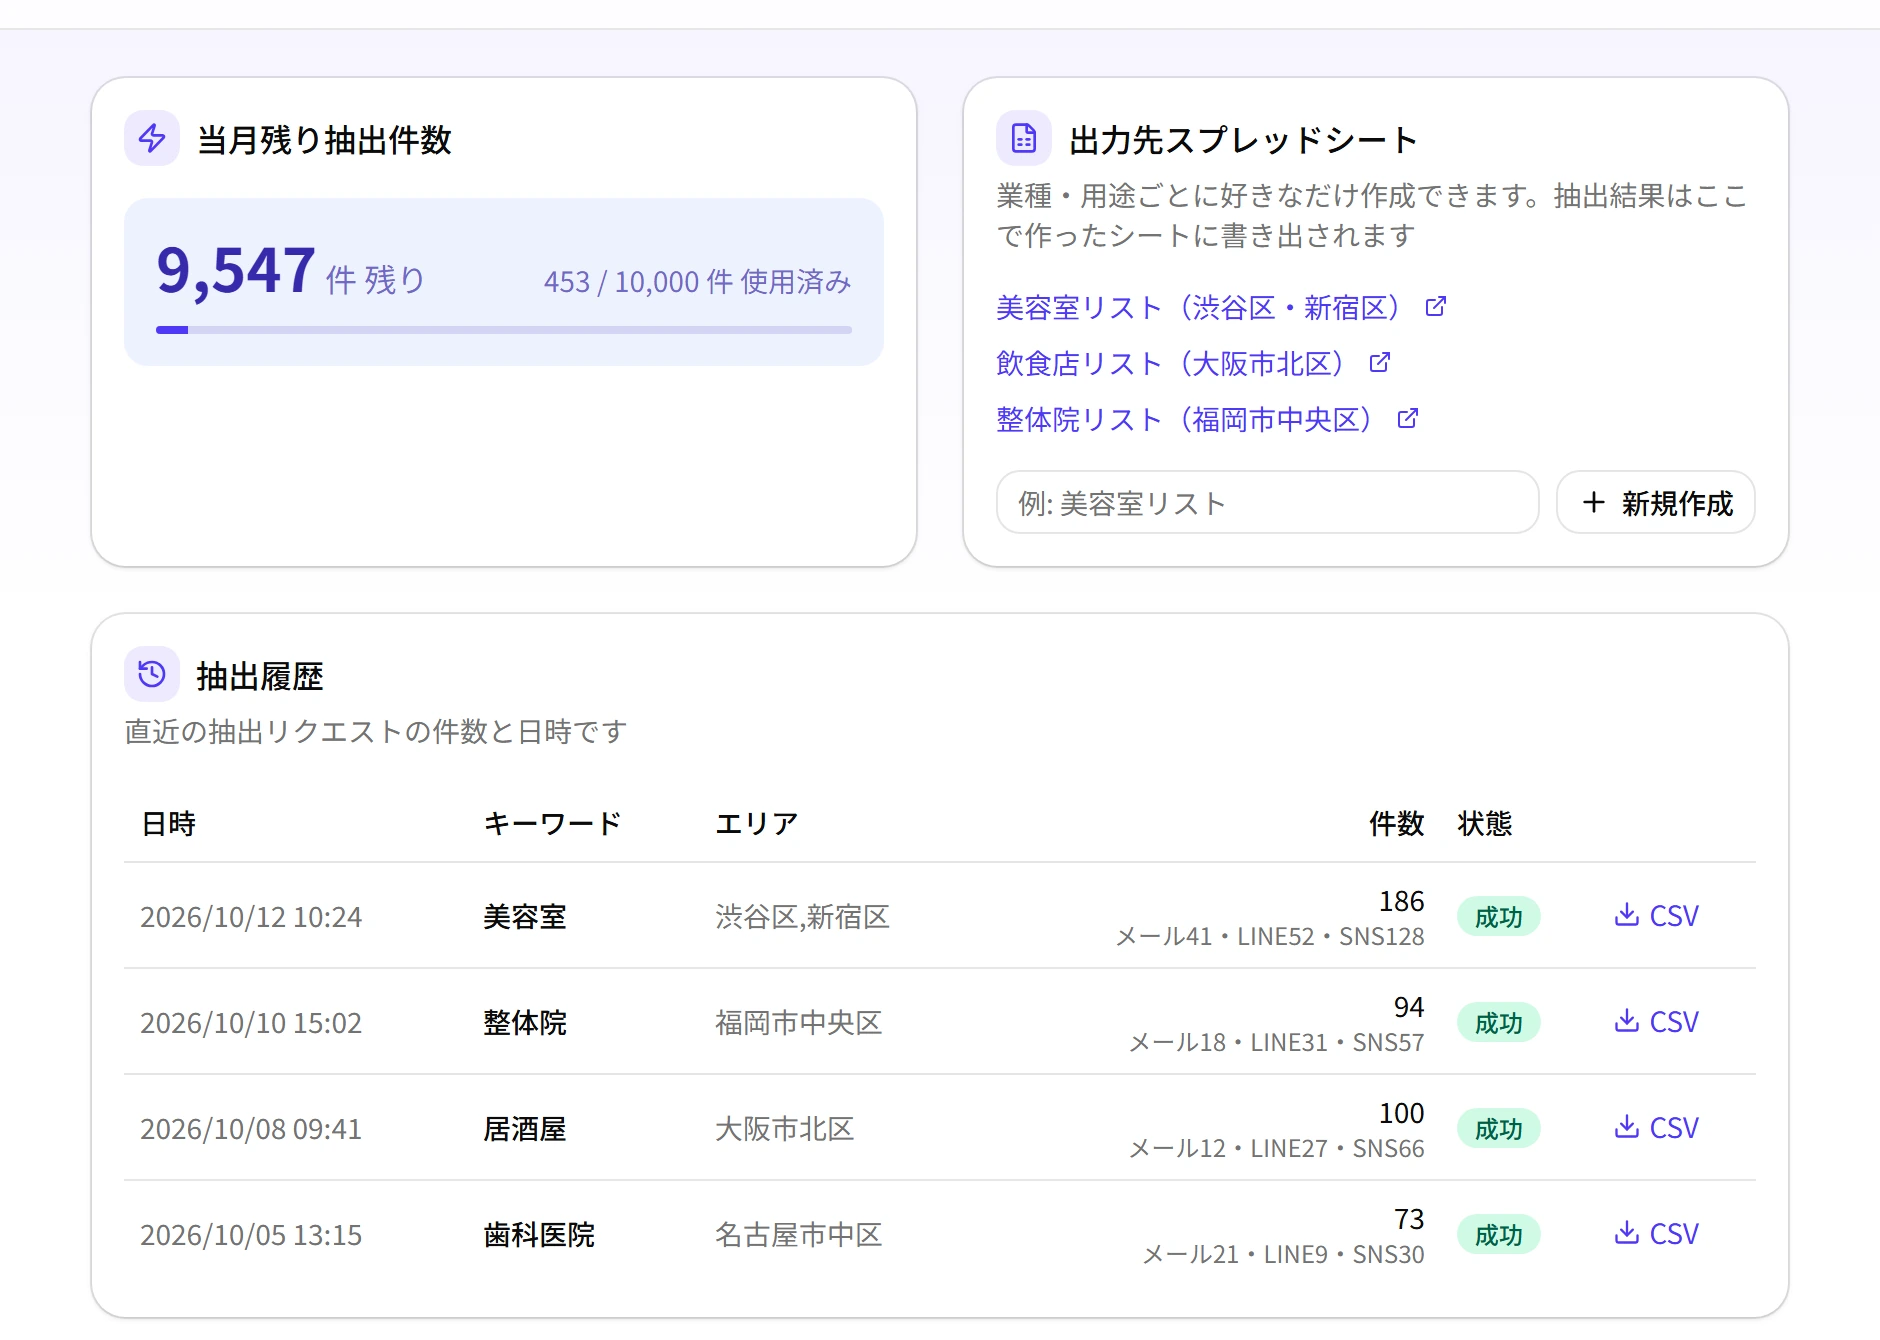Select the 2026/10/12 10:24 date cell
The height and width of the screenshot is (1340, 1880).
click(x=251, y=917)
